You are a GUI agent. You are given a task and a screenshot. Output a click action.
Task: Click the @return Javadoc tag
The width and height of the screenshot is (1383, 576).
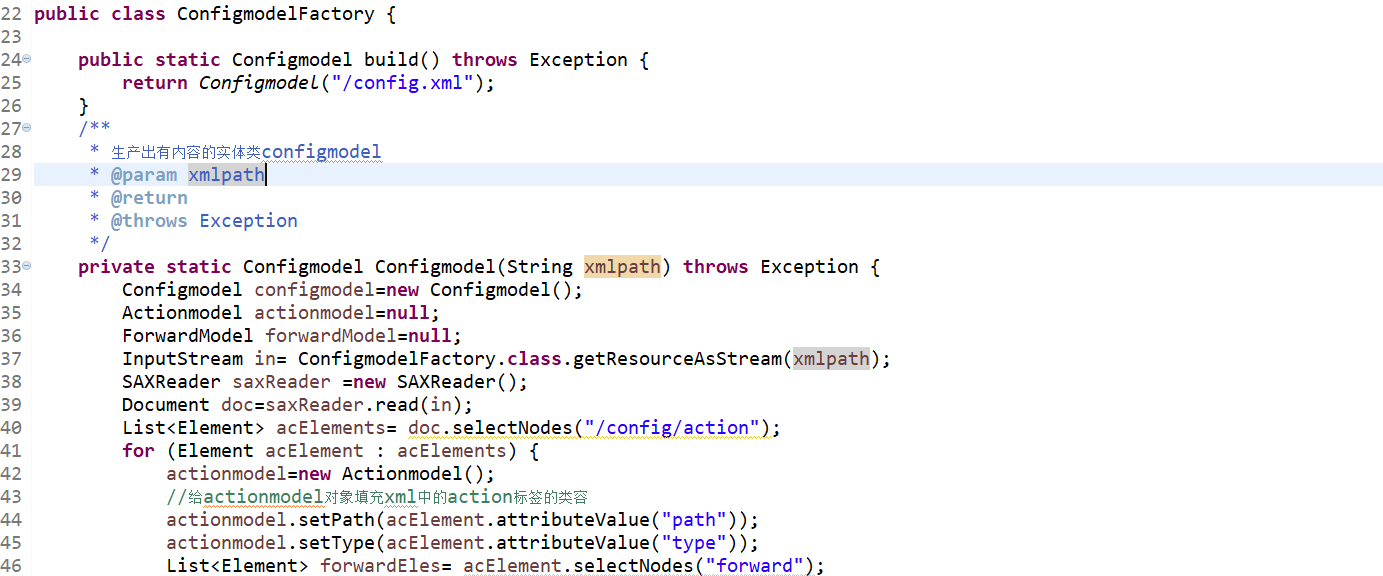point(149,198)
